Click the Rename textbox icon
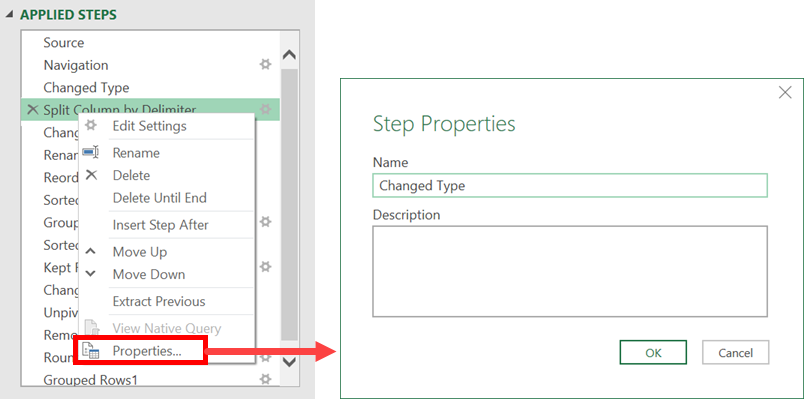804x399 pixels. (91, 152)
